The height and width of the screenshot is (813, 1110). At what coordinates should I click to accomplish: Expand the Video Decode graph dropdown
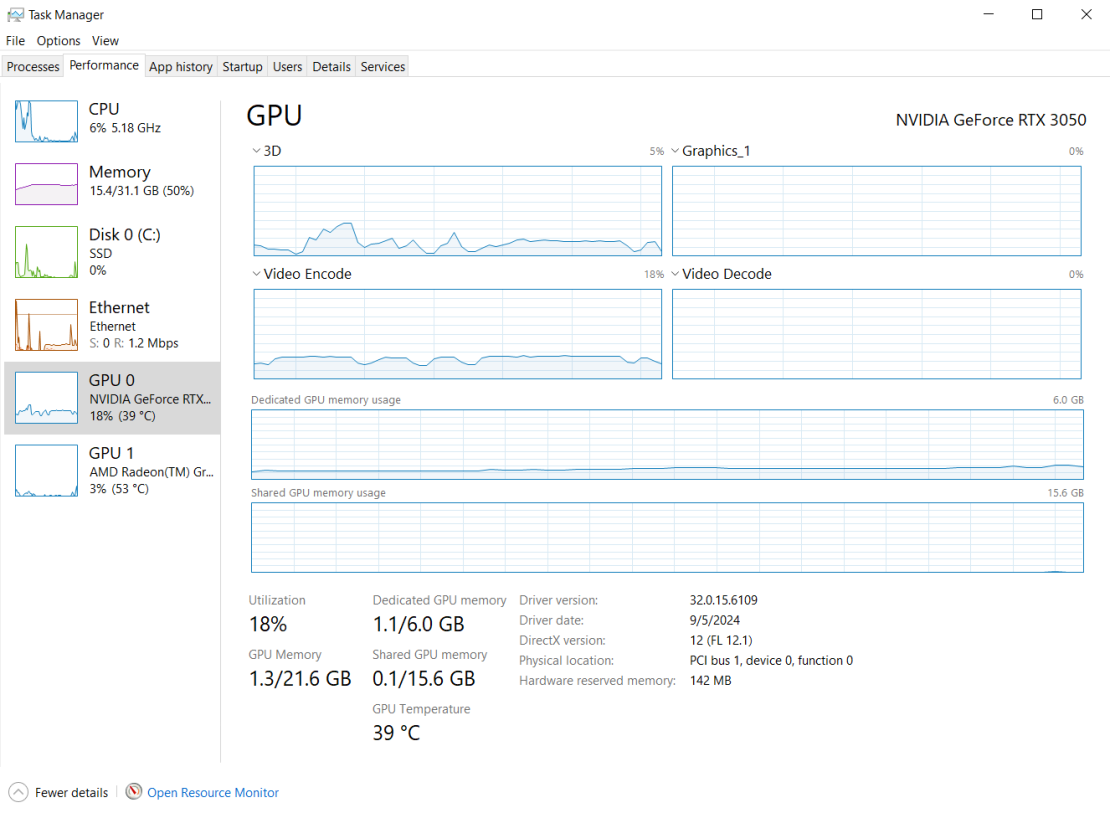675,274
